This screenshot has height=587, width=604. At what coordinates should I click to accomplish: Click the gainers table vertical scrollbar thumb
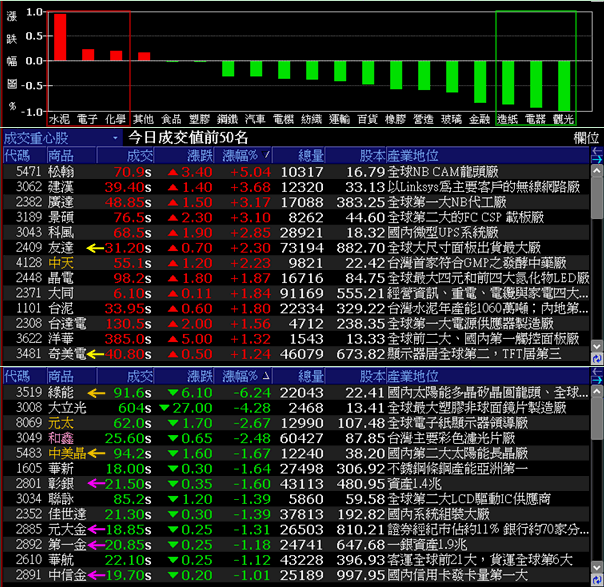coord(596,197)
